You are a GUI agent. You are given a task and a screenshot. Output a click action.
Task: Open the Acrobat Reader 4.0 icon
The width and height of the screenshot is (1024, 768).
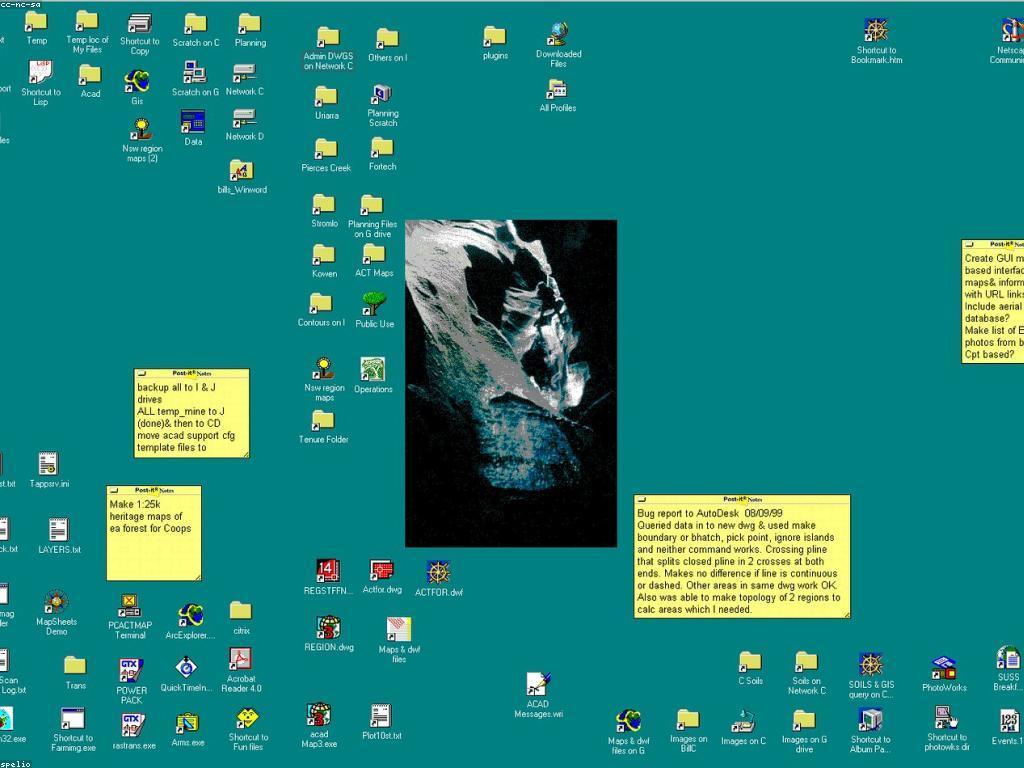point(240,660)
